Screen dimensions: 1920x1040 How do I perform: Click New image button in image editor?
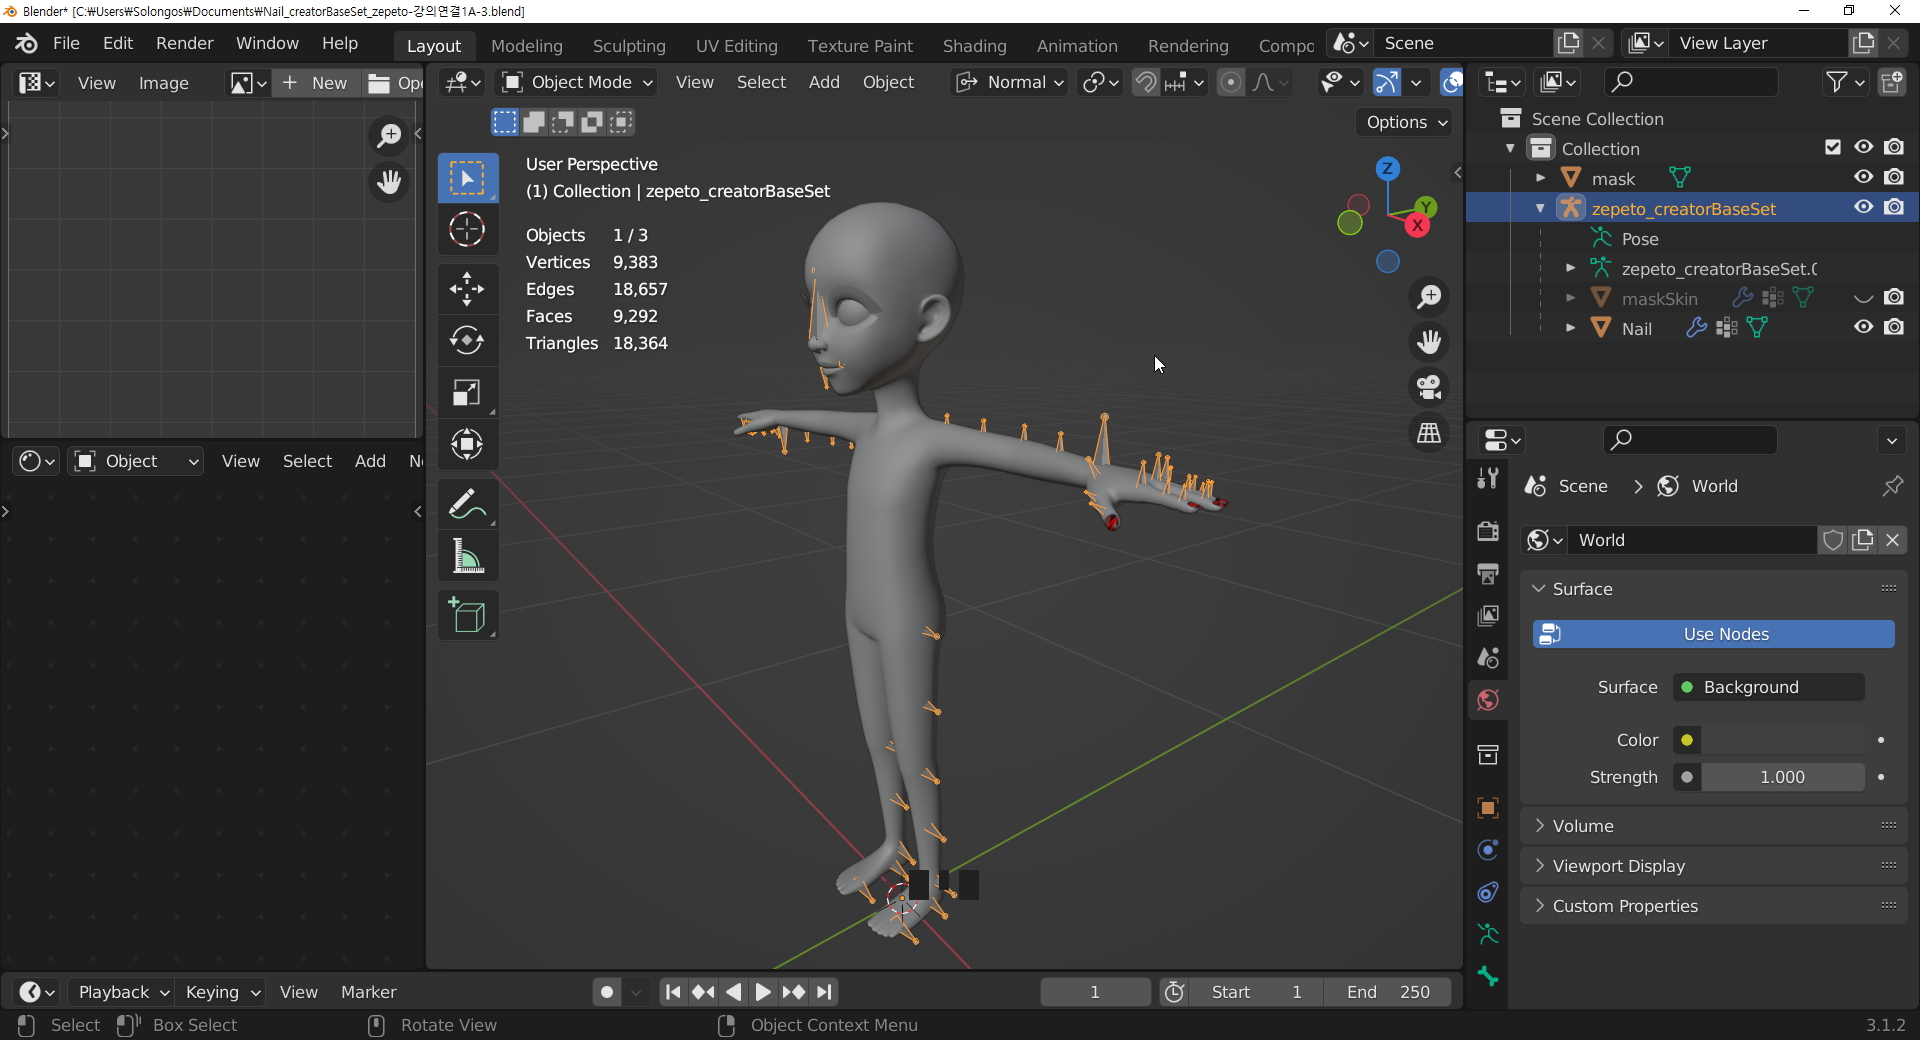pos(315,83)
